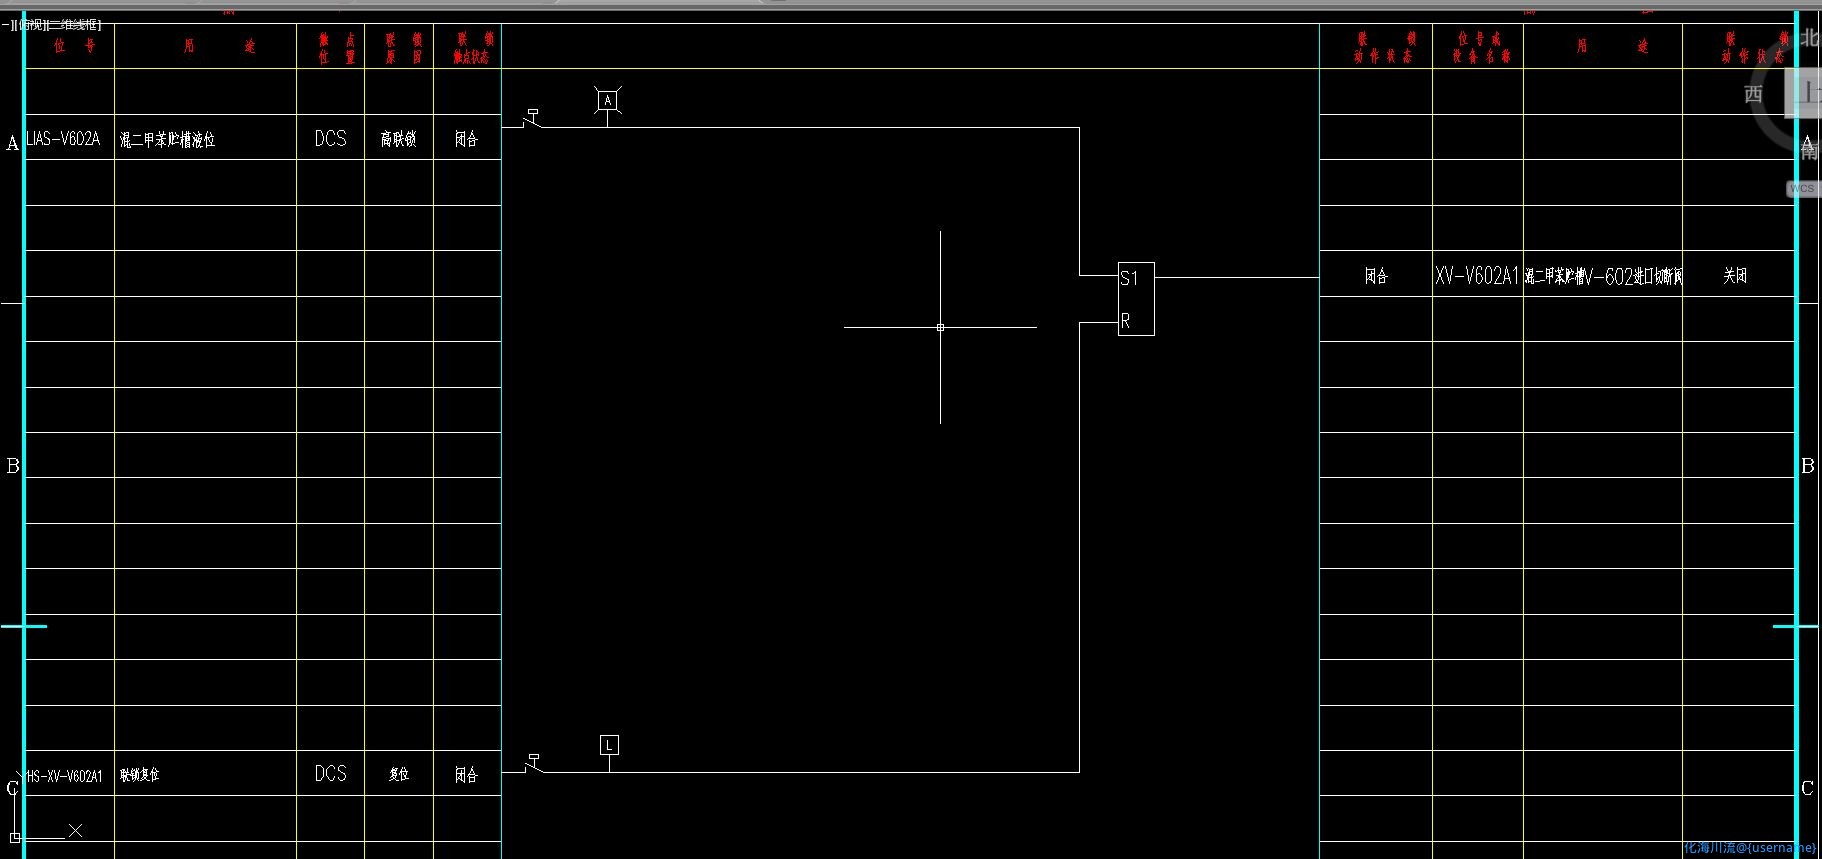Select 闭合 in the HS-XV-V602A1 row
Image resolution: width=1822 pixels, height=859 pixels.
pyautogui.click(x=466, y=774)
